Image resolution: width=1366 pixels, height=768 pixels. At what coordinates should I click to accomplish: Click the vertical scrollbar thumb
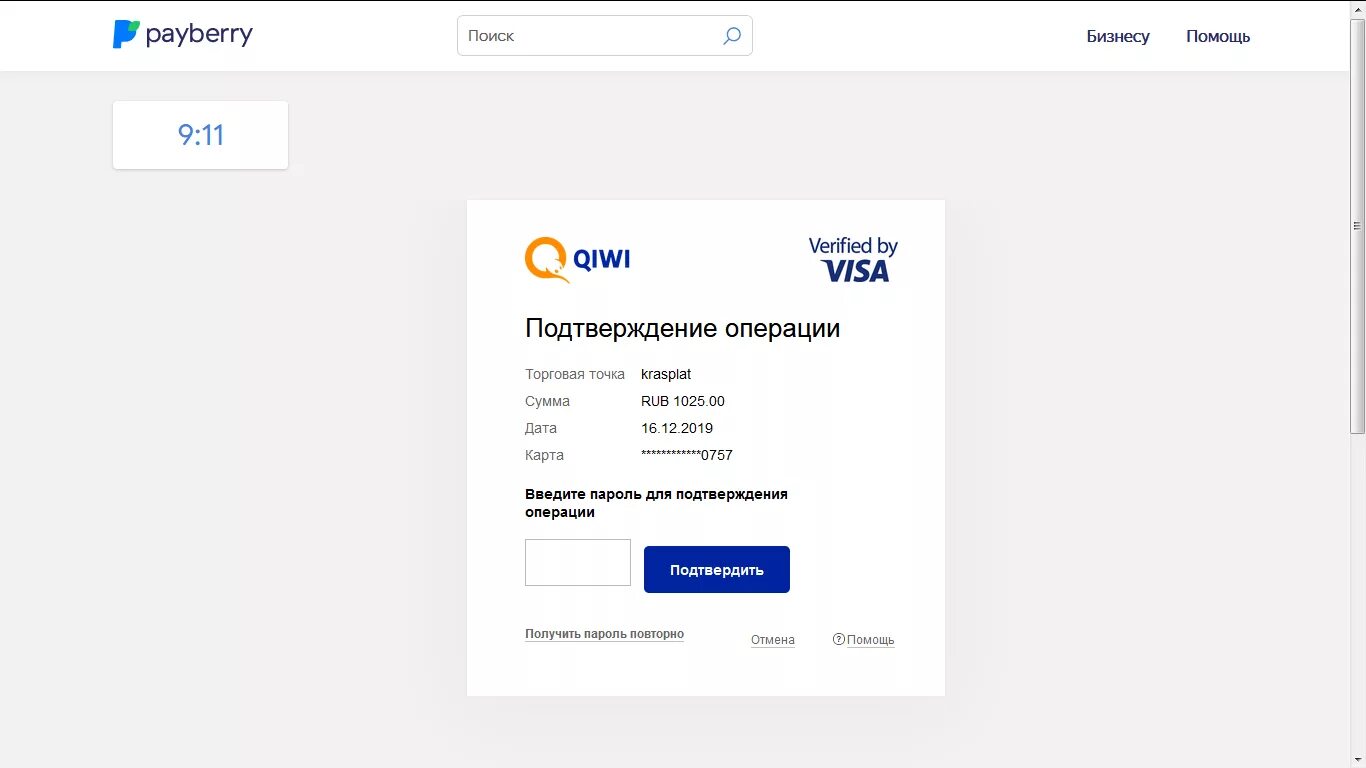(x=1357, y=225)
